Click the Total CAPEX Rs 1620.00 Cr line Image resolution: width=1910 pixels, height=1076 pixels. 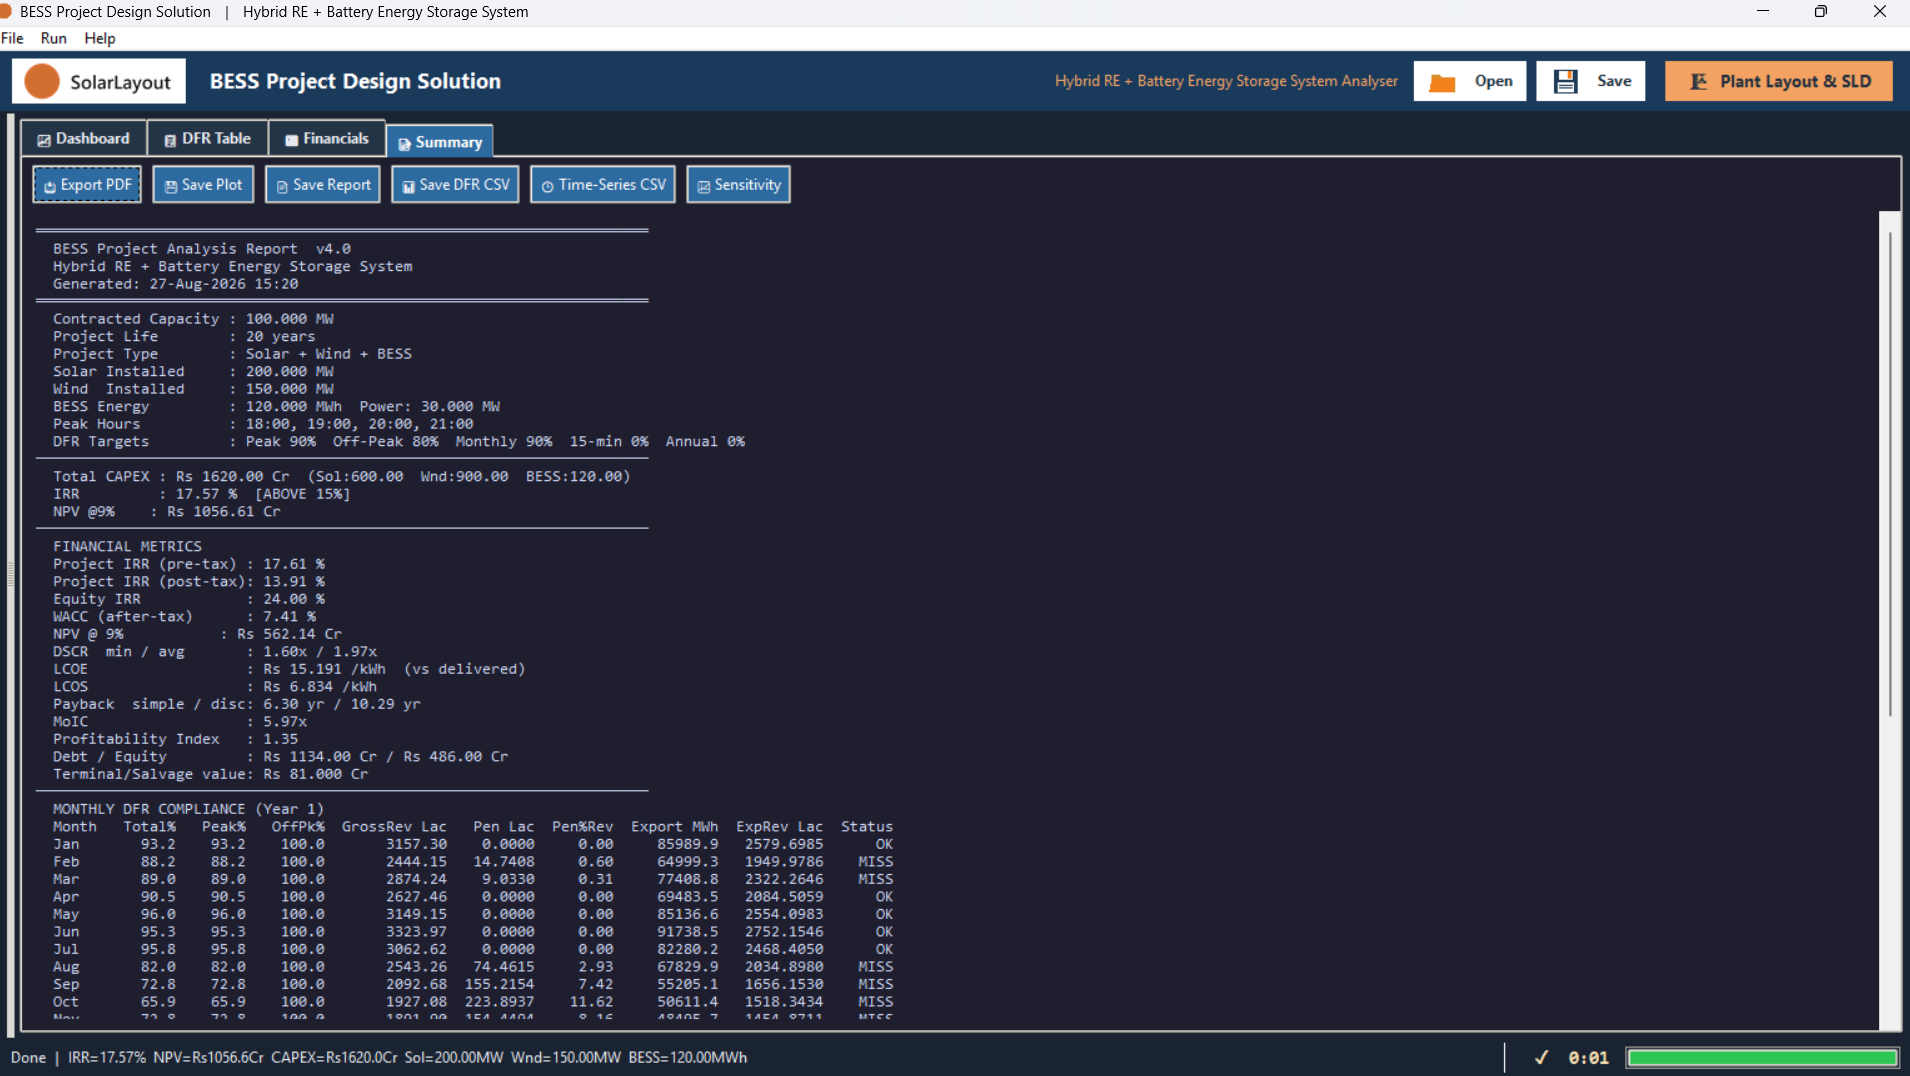(342, 476)
